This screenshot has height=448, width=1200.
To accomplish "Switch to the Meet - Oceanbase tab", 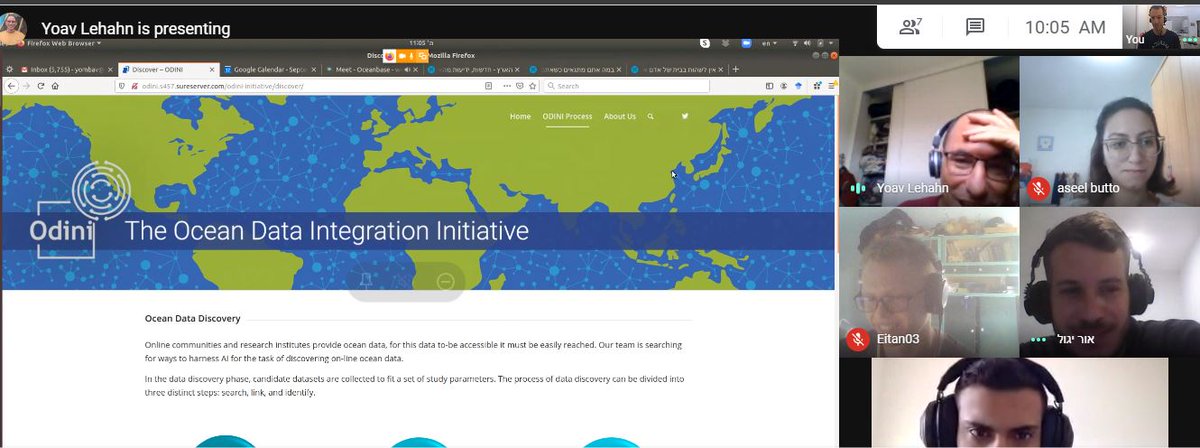I will tap(370, 70).
